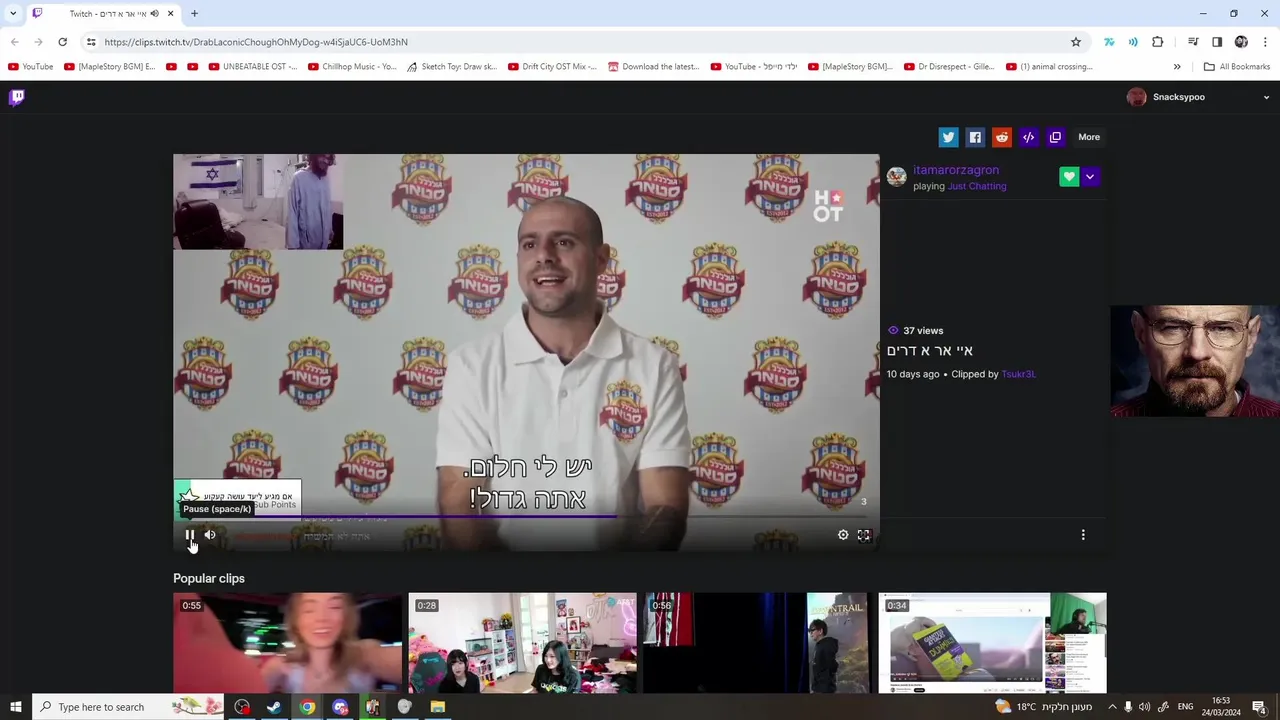Open the Chrome extensions puzzle icon
Image resolution: width=1280 pixels, height=720 pixels.
coord(1158,42)
